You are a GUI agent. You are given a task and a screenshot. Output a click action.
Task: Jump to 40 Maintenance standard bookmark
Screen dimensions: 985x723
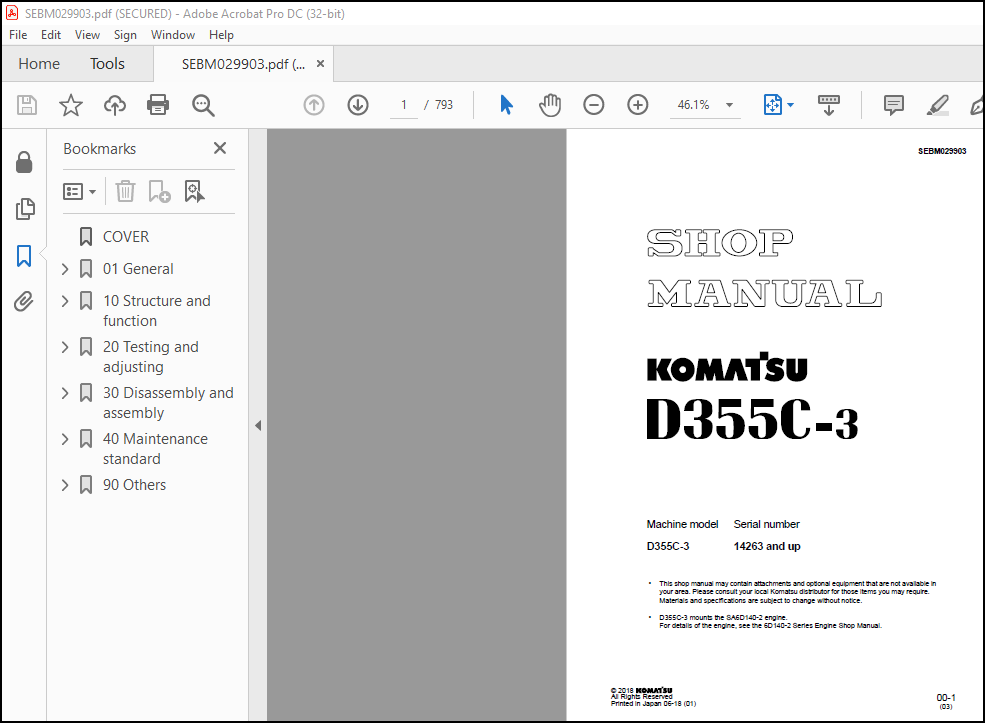[x=155, y=448]
